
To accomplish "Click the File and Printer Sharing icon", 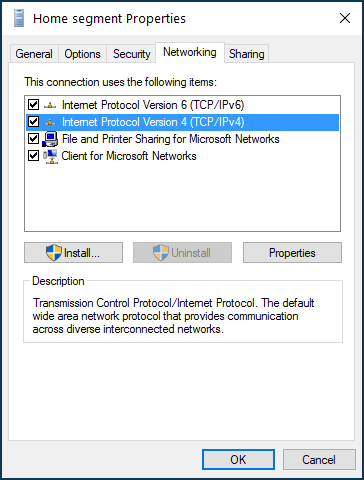I will 50,139.
